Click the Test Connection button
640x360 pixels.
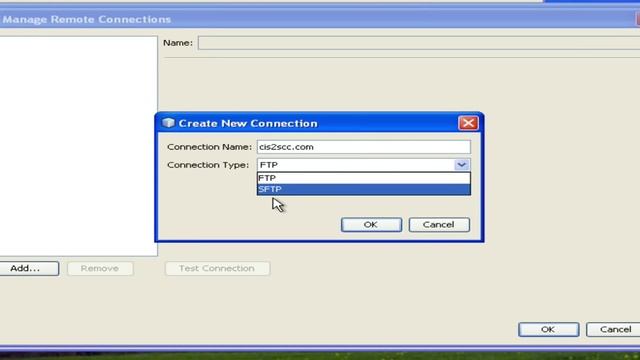click(217, 269)
